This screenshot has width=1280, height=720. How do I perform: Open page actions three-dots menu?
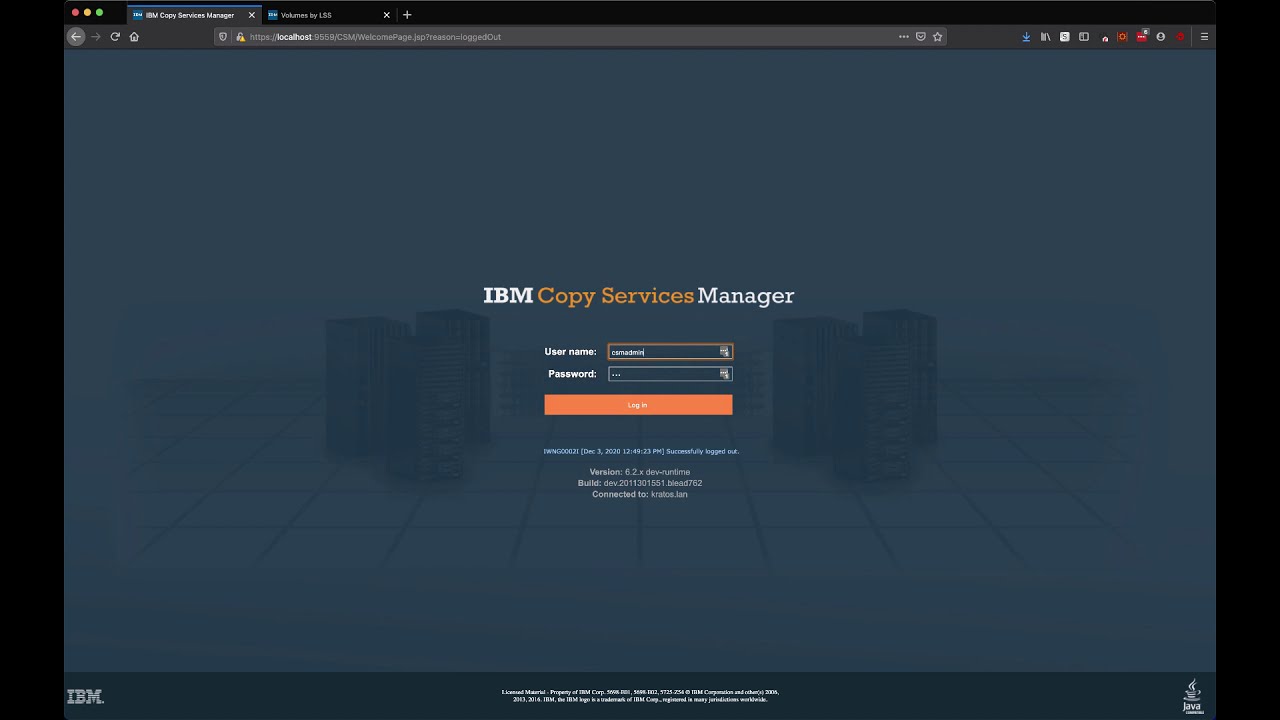[x=904, y=36]
